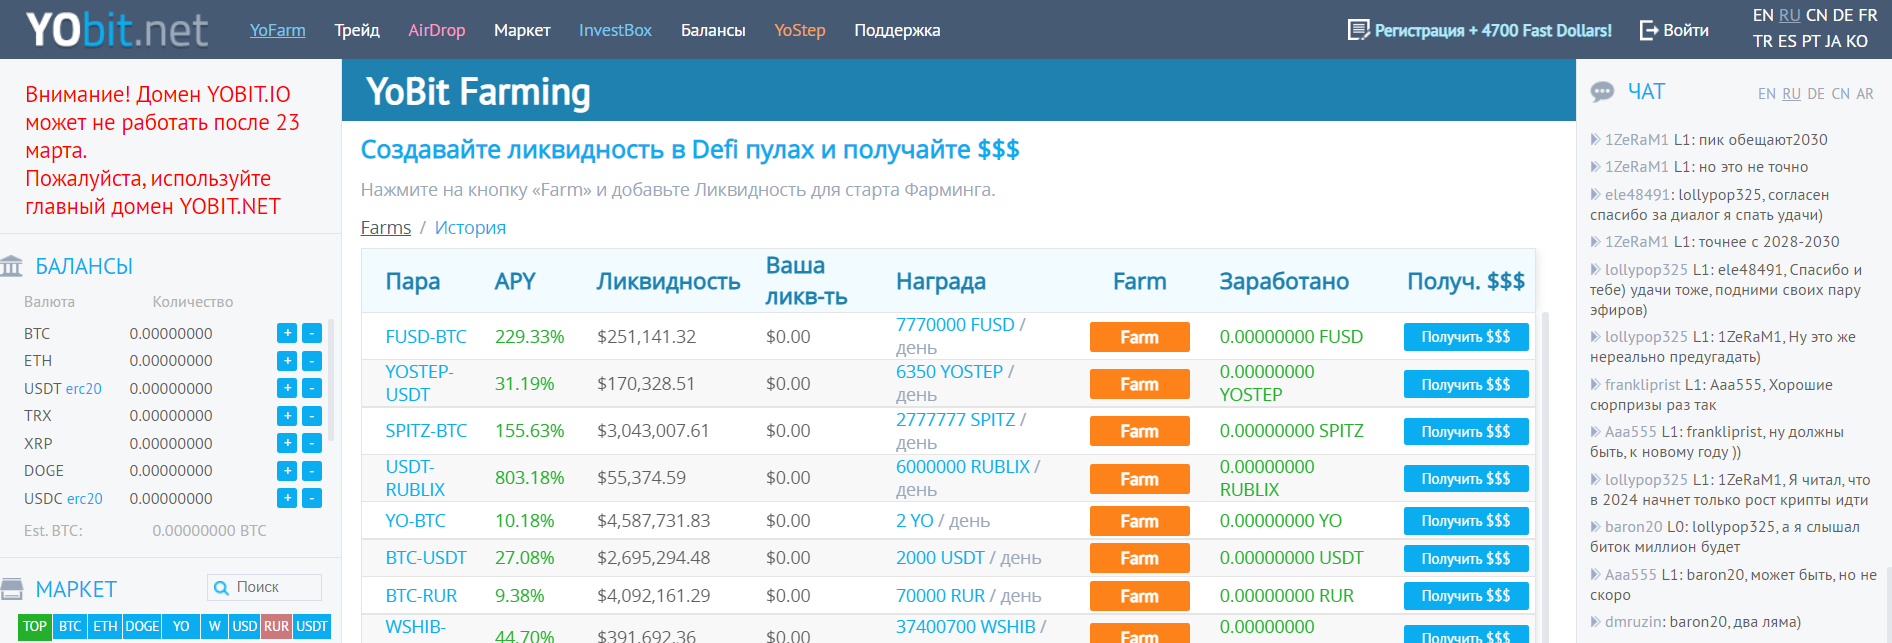Image resolution: width=1892 pixels, height=643 pixels.
Task: Click the plus button for XRP balance
Action: point(287,443)
